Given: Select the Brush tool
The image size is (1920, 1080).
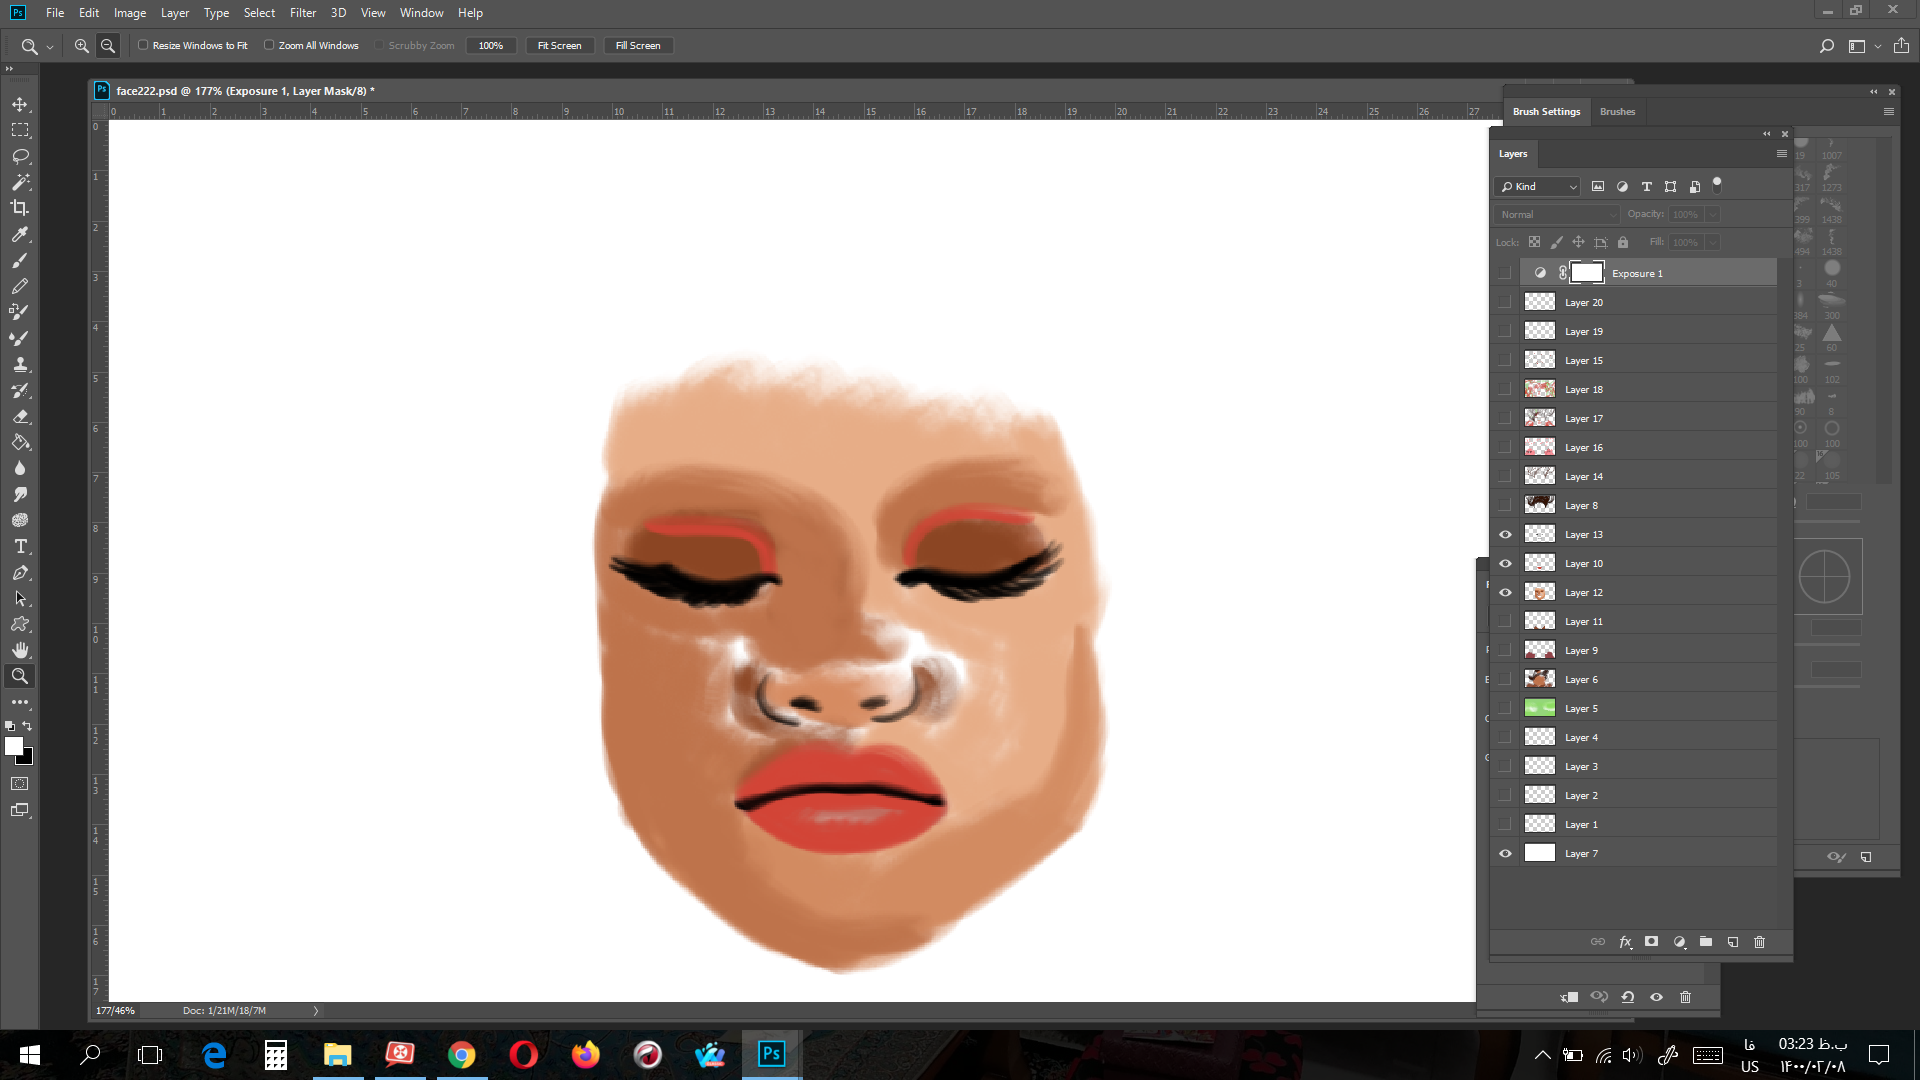Looking at the screenshot, I should pyautogui.click(x=20, y=261).
